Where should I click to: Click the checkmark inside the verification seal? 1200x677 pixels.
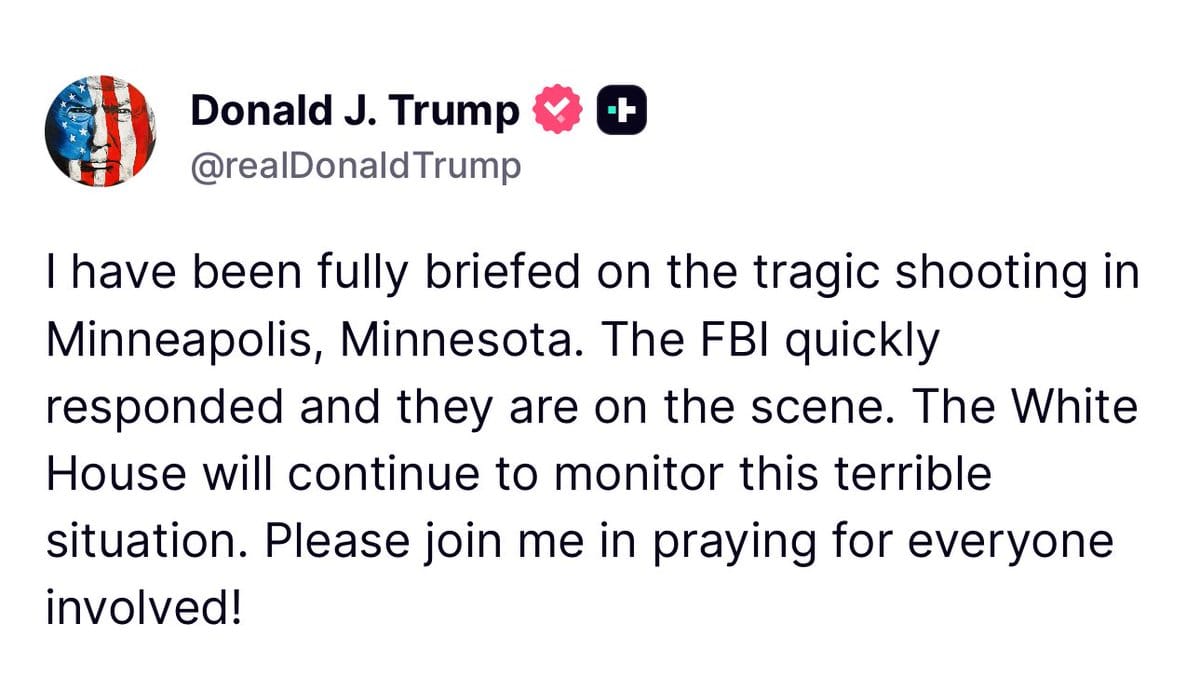pyautogui.click(x=556, y=105)
